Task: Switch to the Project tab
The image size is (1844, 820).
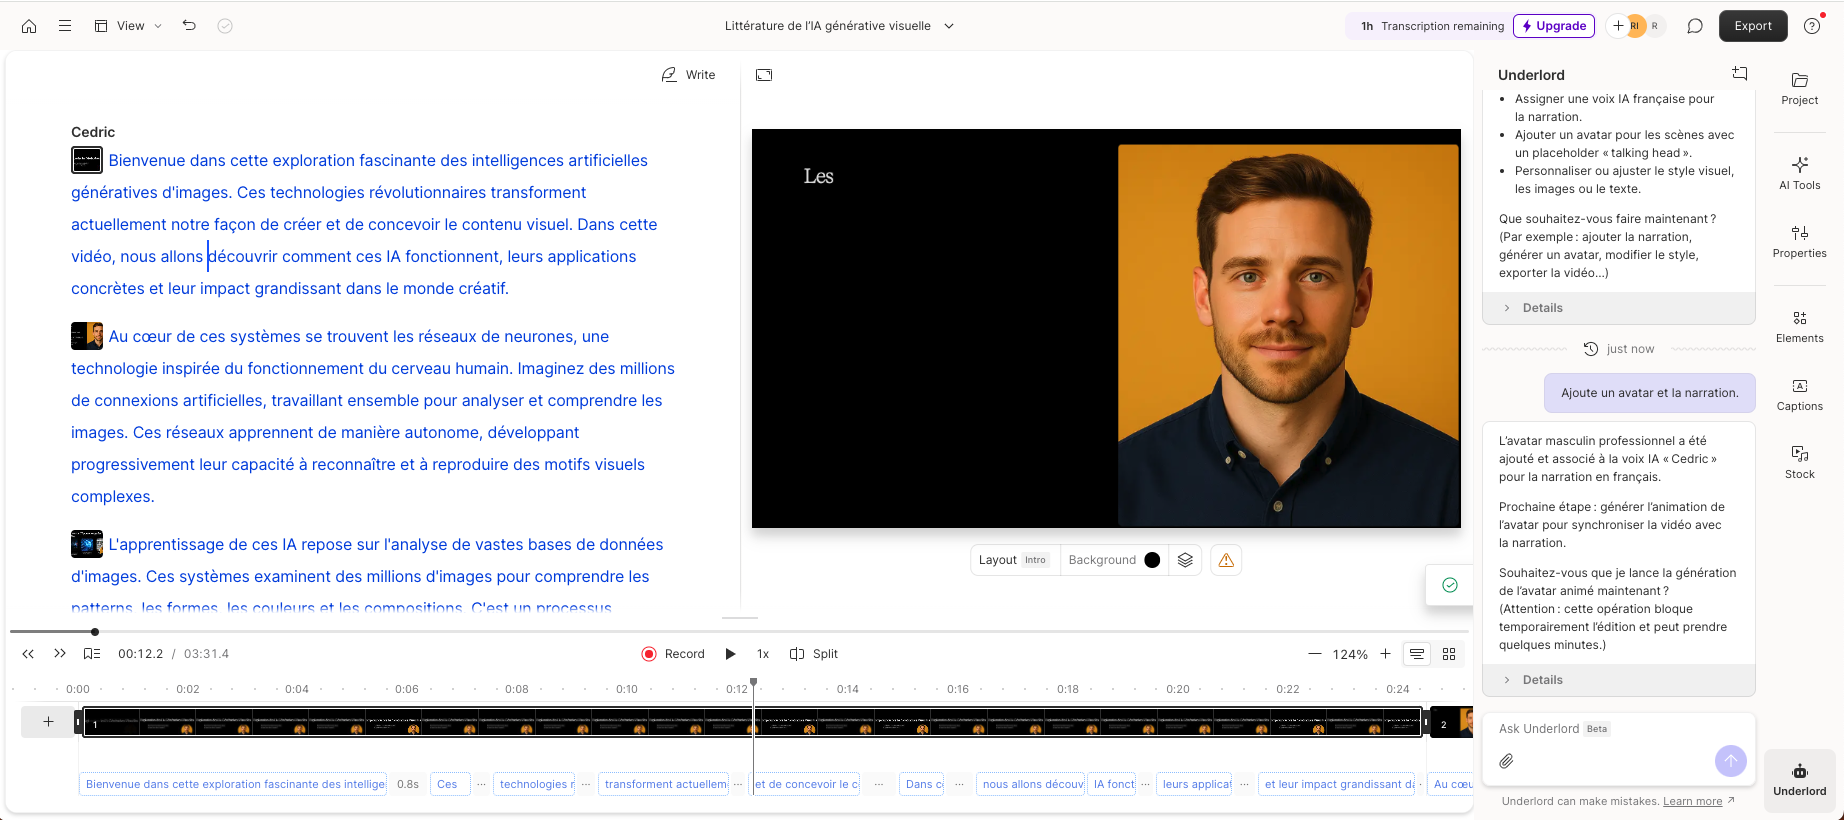Action: pos(1799,88)
